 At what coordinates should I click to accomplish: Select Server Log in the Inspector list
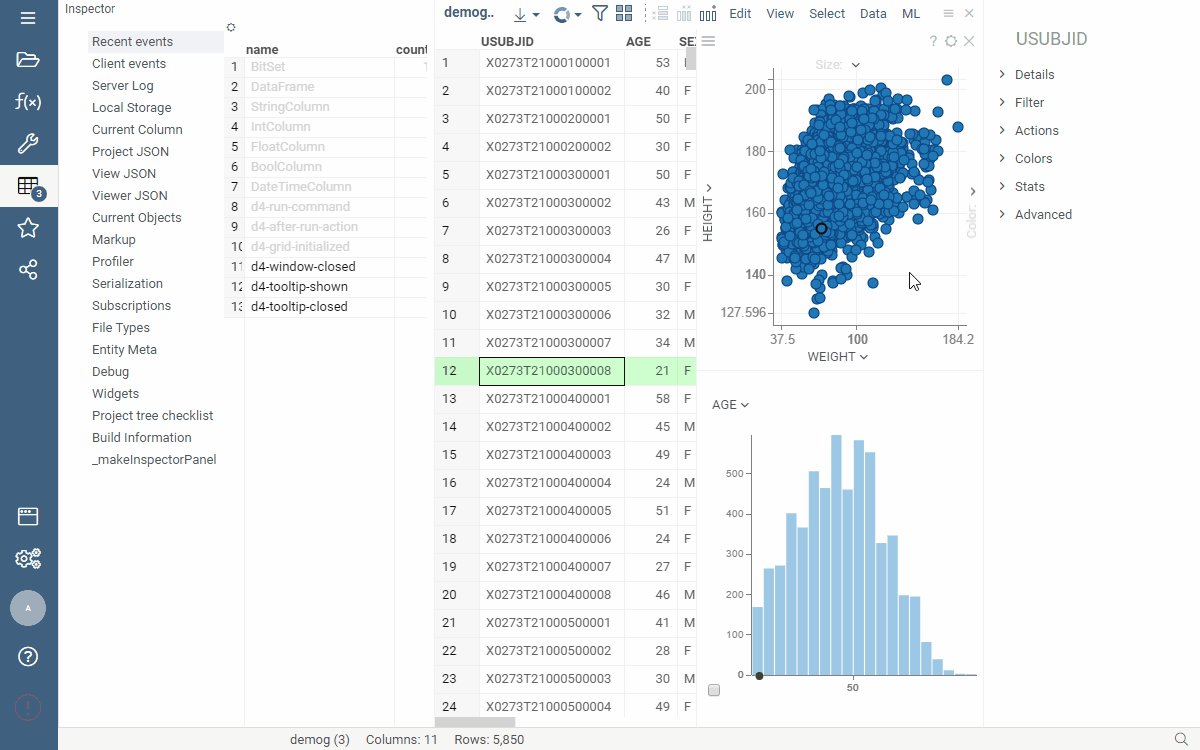point(123,86)
